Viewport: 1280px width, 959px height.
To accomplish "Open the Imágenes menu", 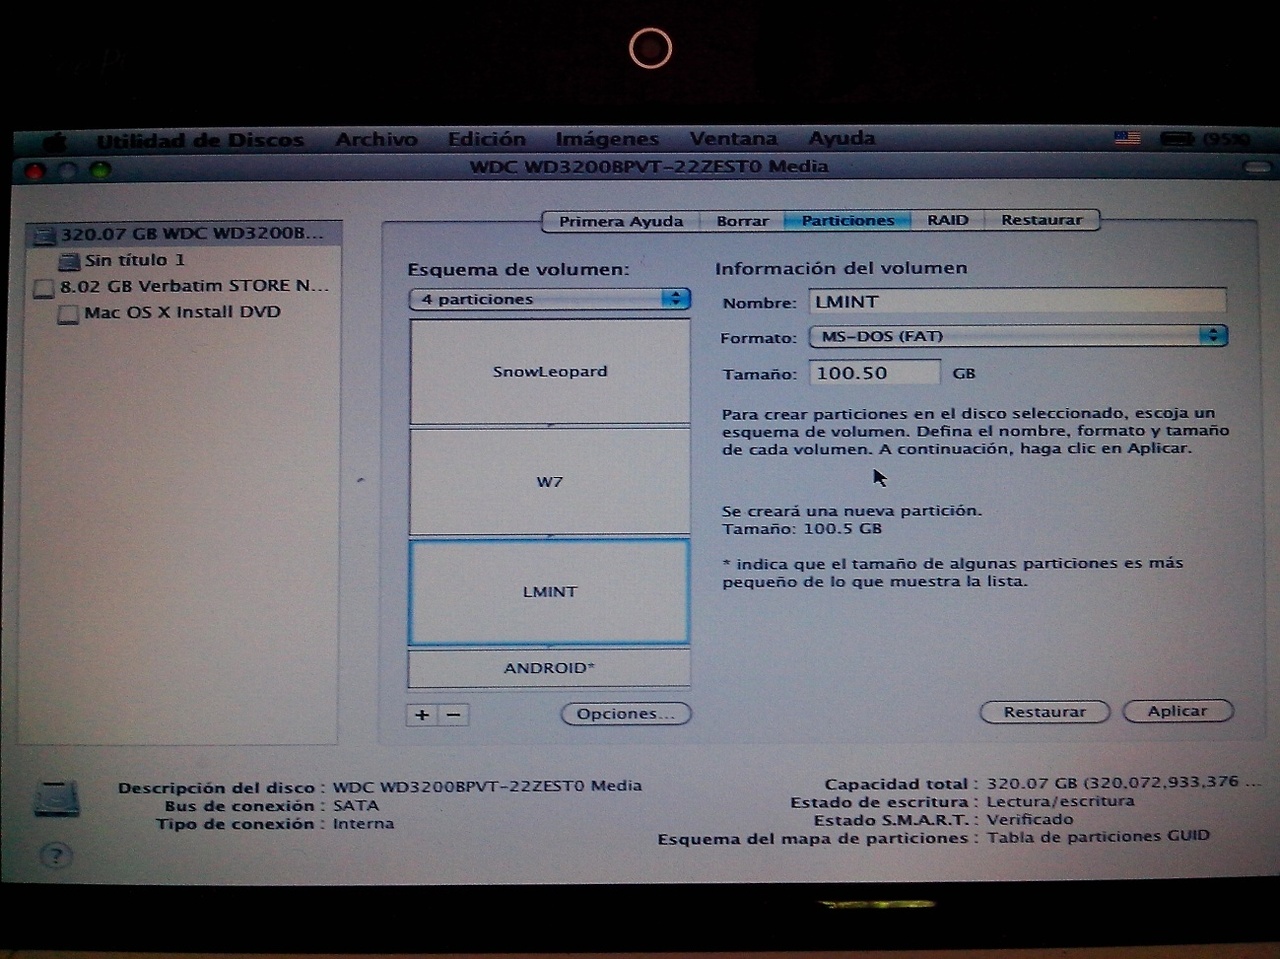I will coord(607,139).
